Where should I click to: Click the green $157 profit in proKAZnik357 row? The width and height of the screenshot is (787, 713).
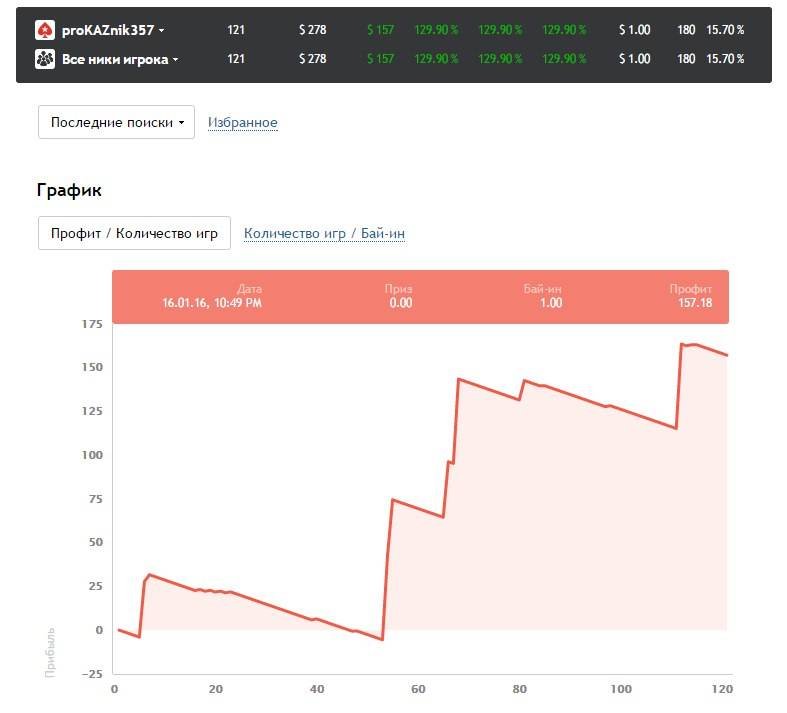380,30
